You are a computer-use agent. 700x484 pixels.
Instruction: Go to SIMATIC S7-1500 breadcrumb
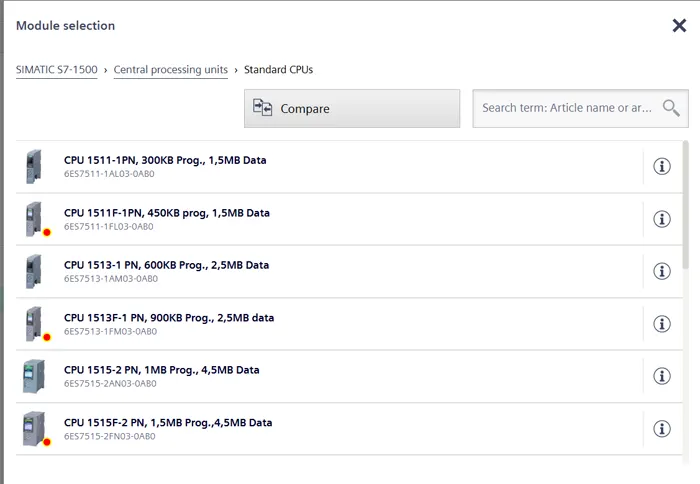point(57,70)
